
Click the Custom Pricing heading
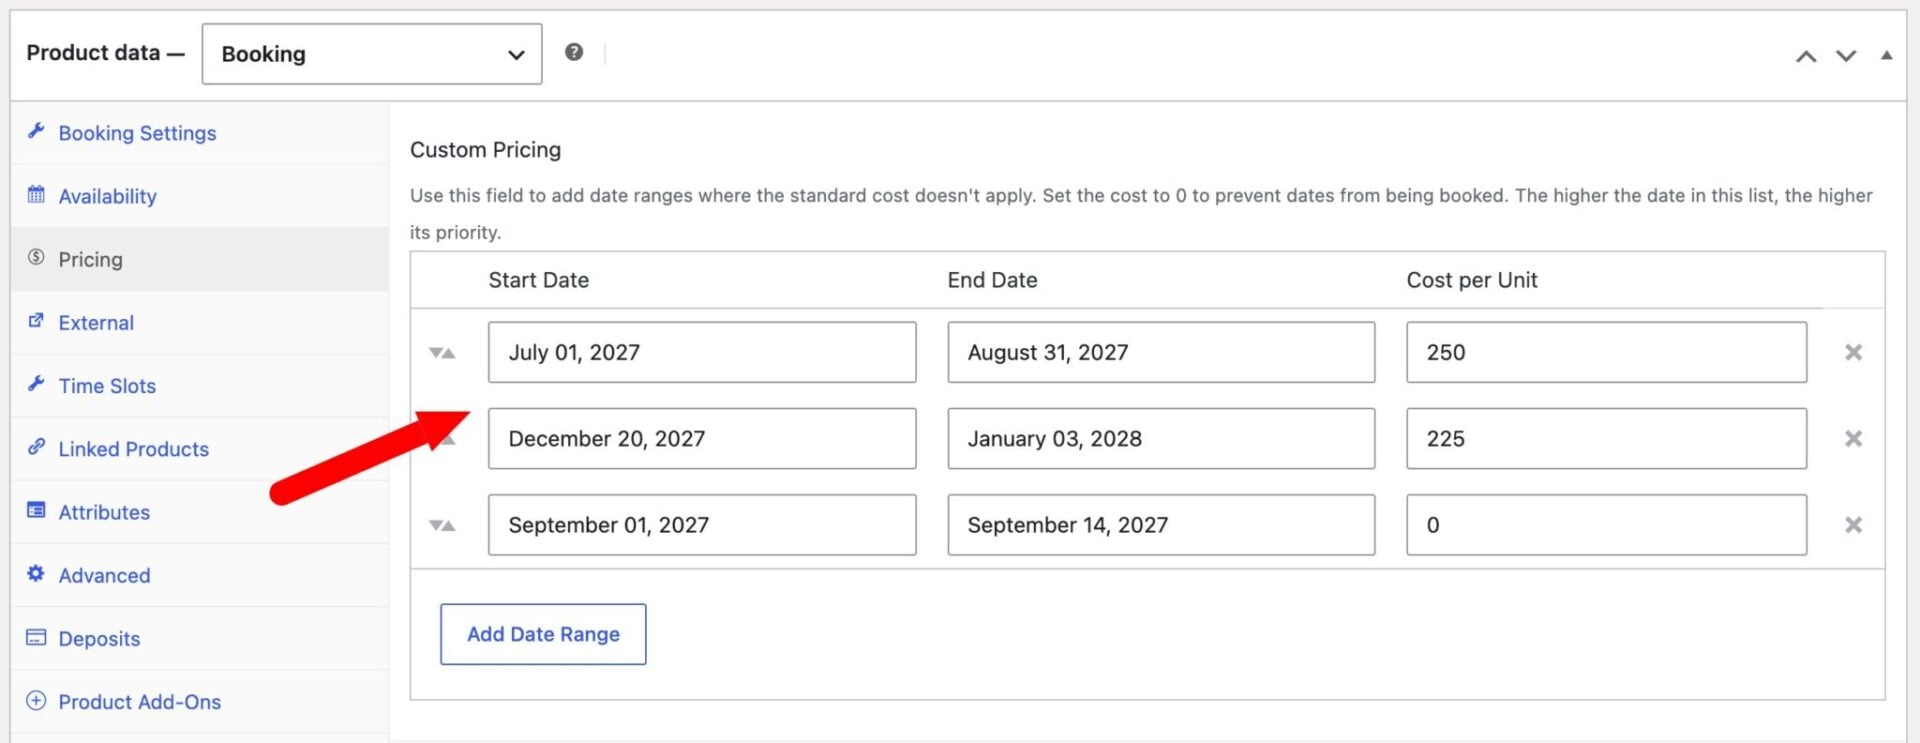click(x=485, y=150)
